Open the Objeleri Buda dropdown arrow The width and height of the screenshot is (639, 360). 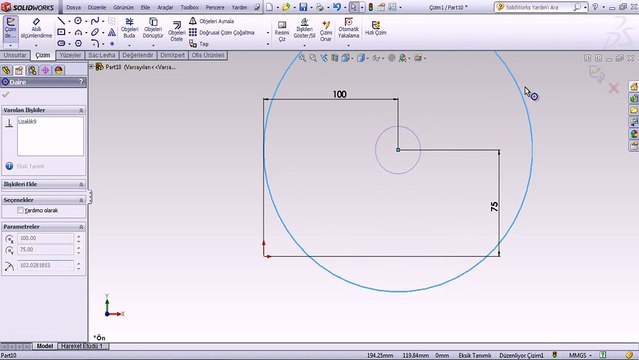pyautogui.click(x=129, y=44)
